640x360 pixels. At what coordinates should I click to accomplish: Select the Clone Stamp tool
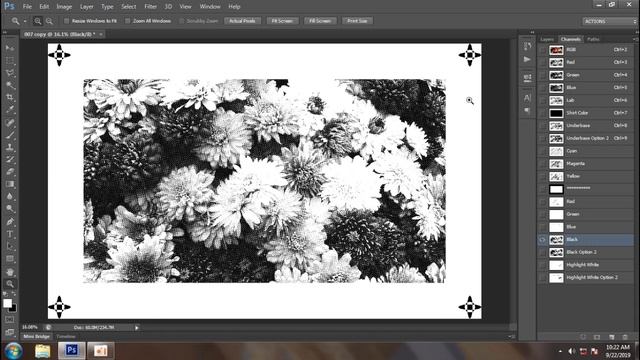click(x=10, y=147)
